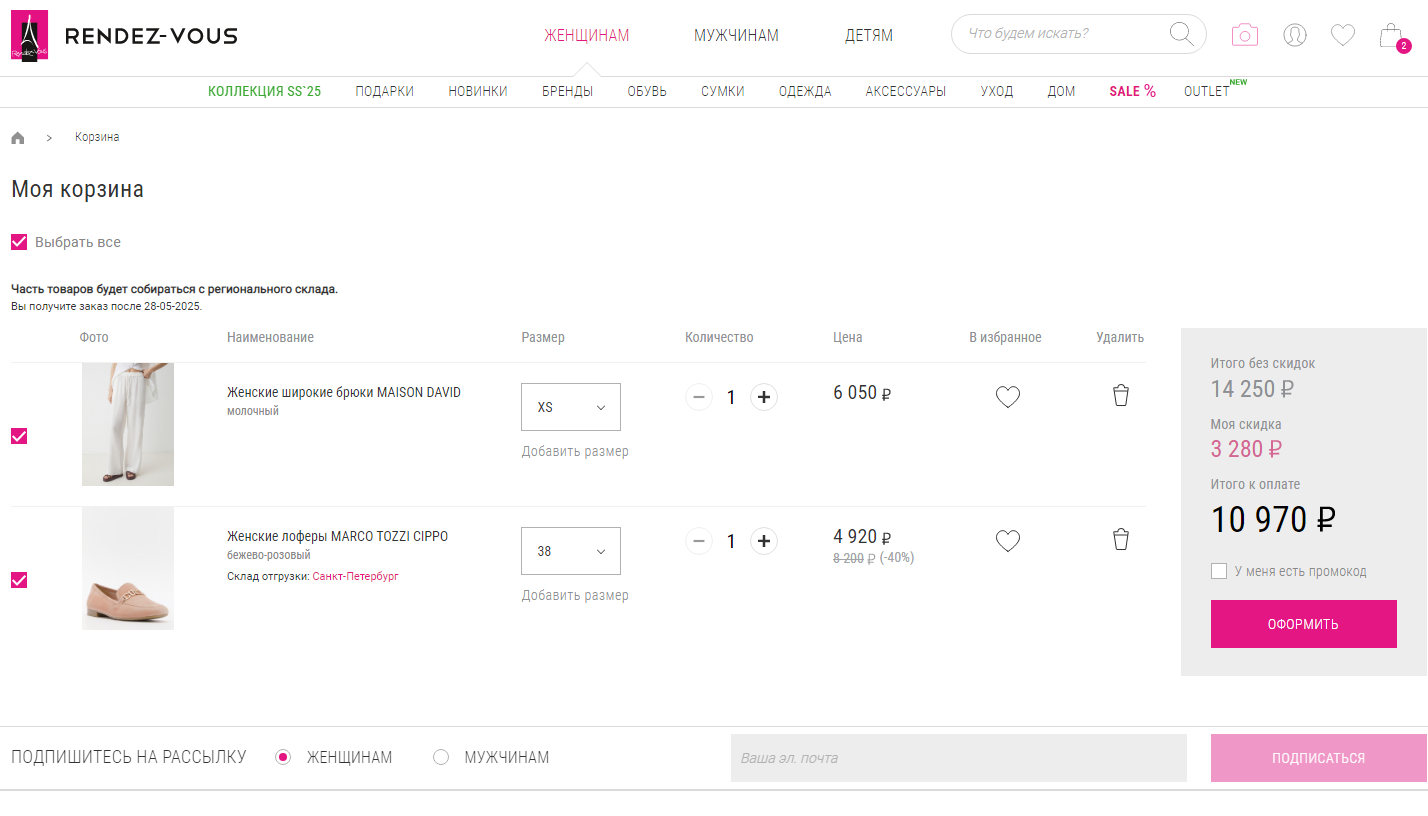1428x816 pixels.
Task: Open ЖЕНЩИНАМ top section tab
Action: pos(587,36)
